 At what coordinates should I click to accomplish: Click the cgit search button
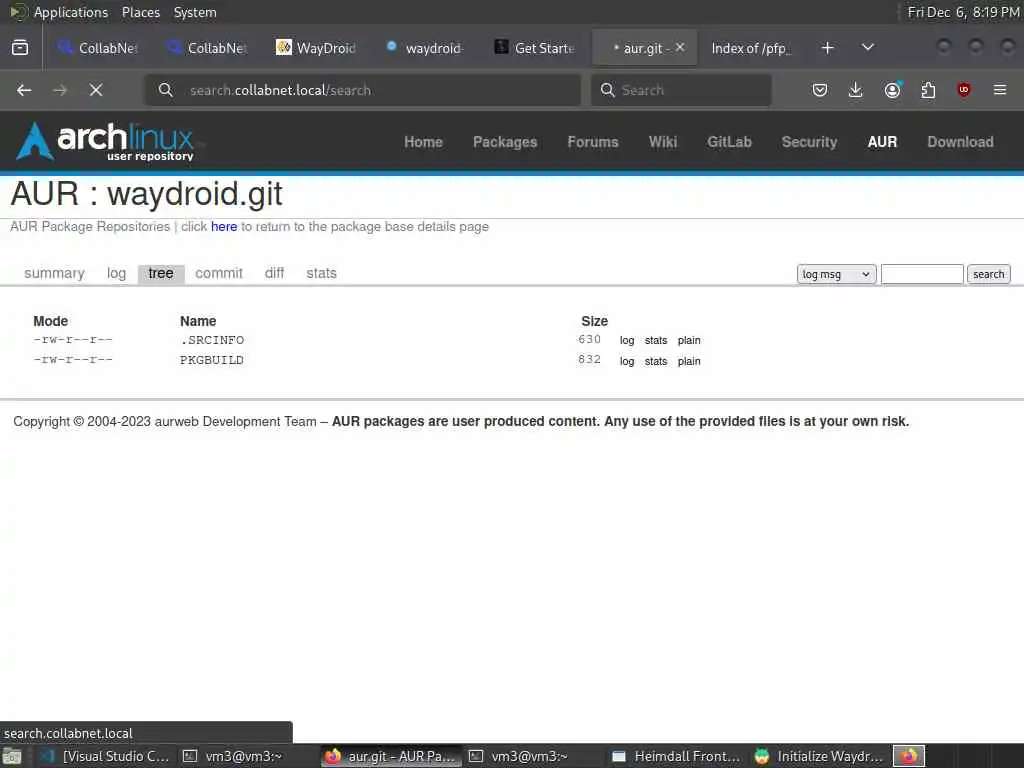coord(989,274)
